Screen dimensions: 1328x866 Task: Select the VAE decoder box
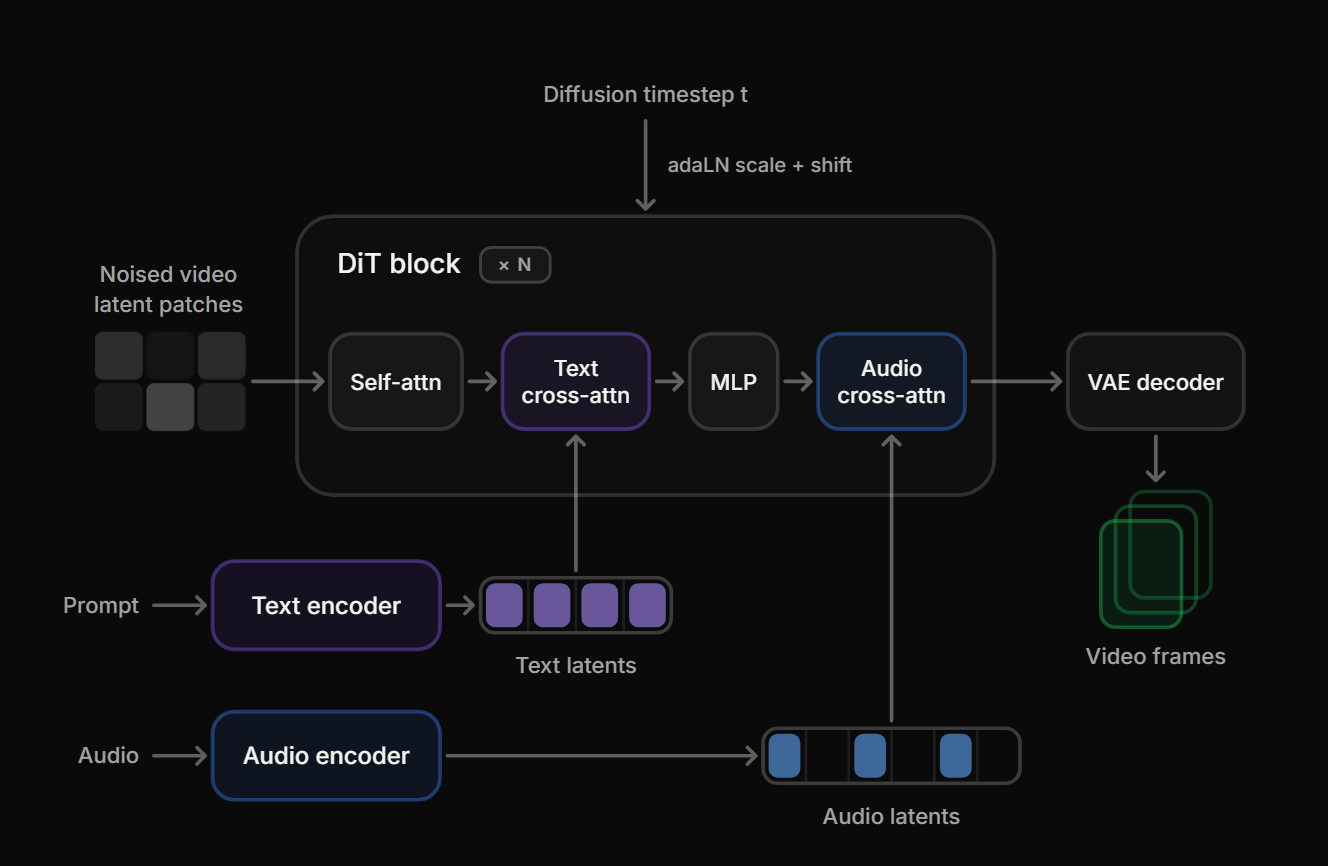pyautogui.click(x=1156, y=381)
